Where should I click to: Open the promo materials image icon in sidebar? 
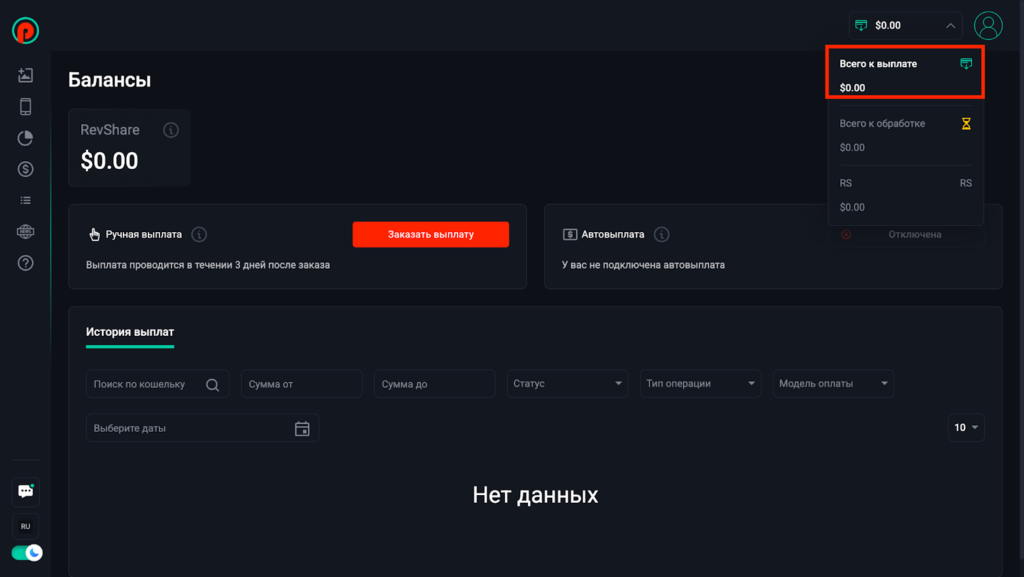(x=25, y=75)
